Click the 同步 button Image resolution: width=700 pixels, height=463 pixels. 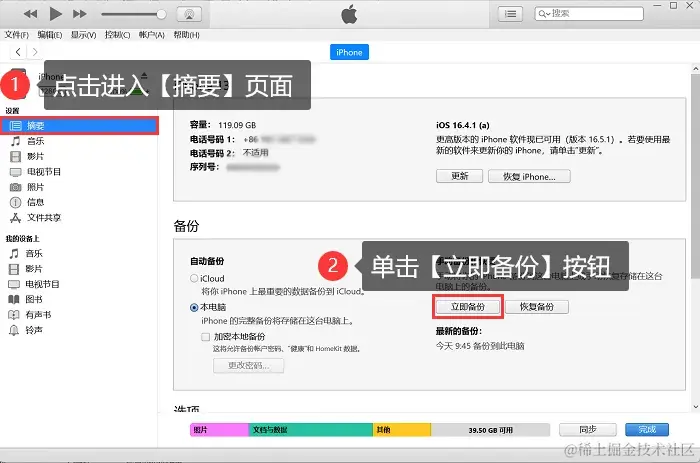coord(588,430)
